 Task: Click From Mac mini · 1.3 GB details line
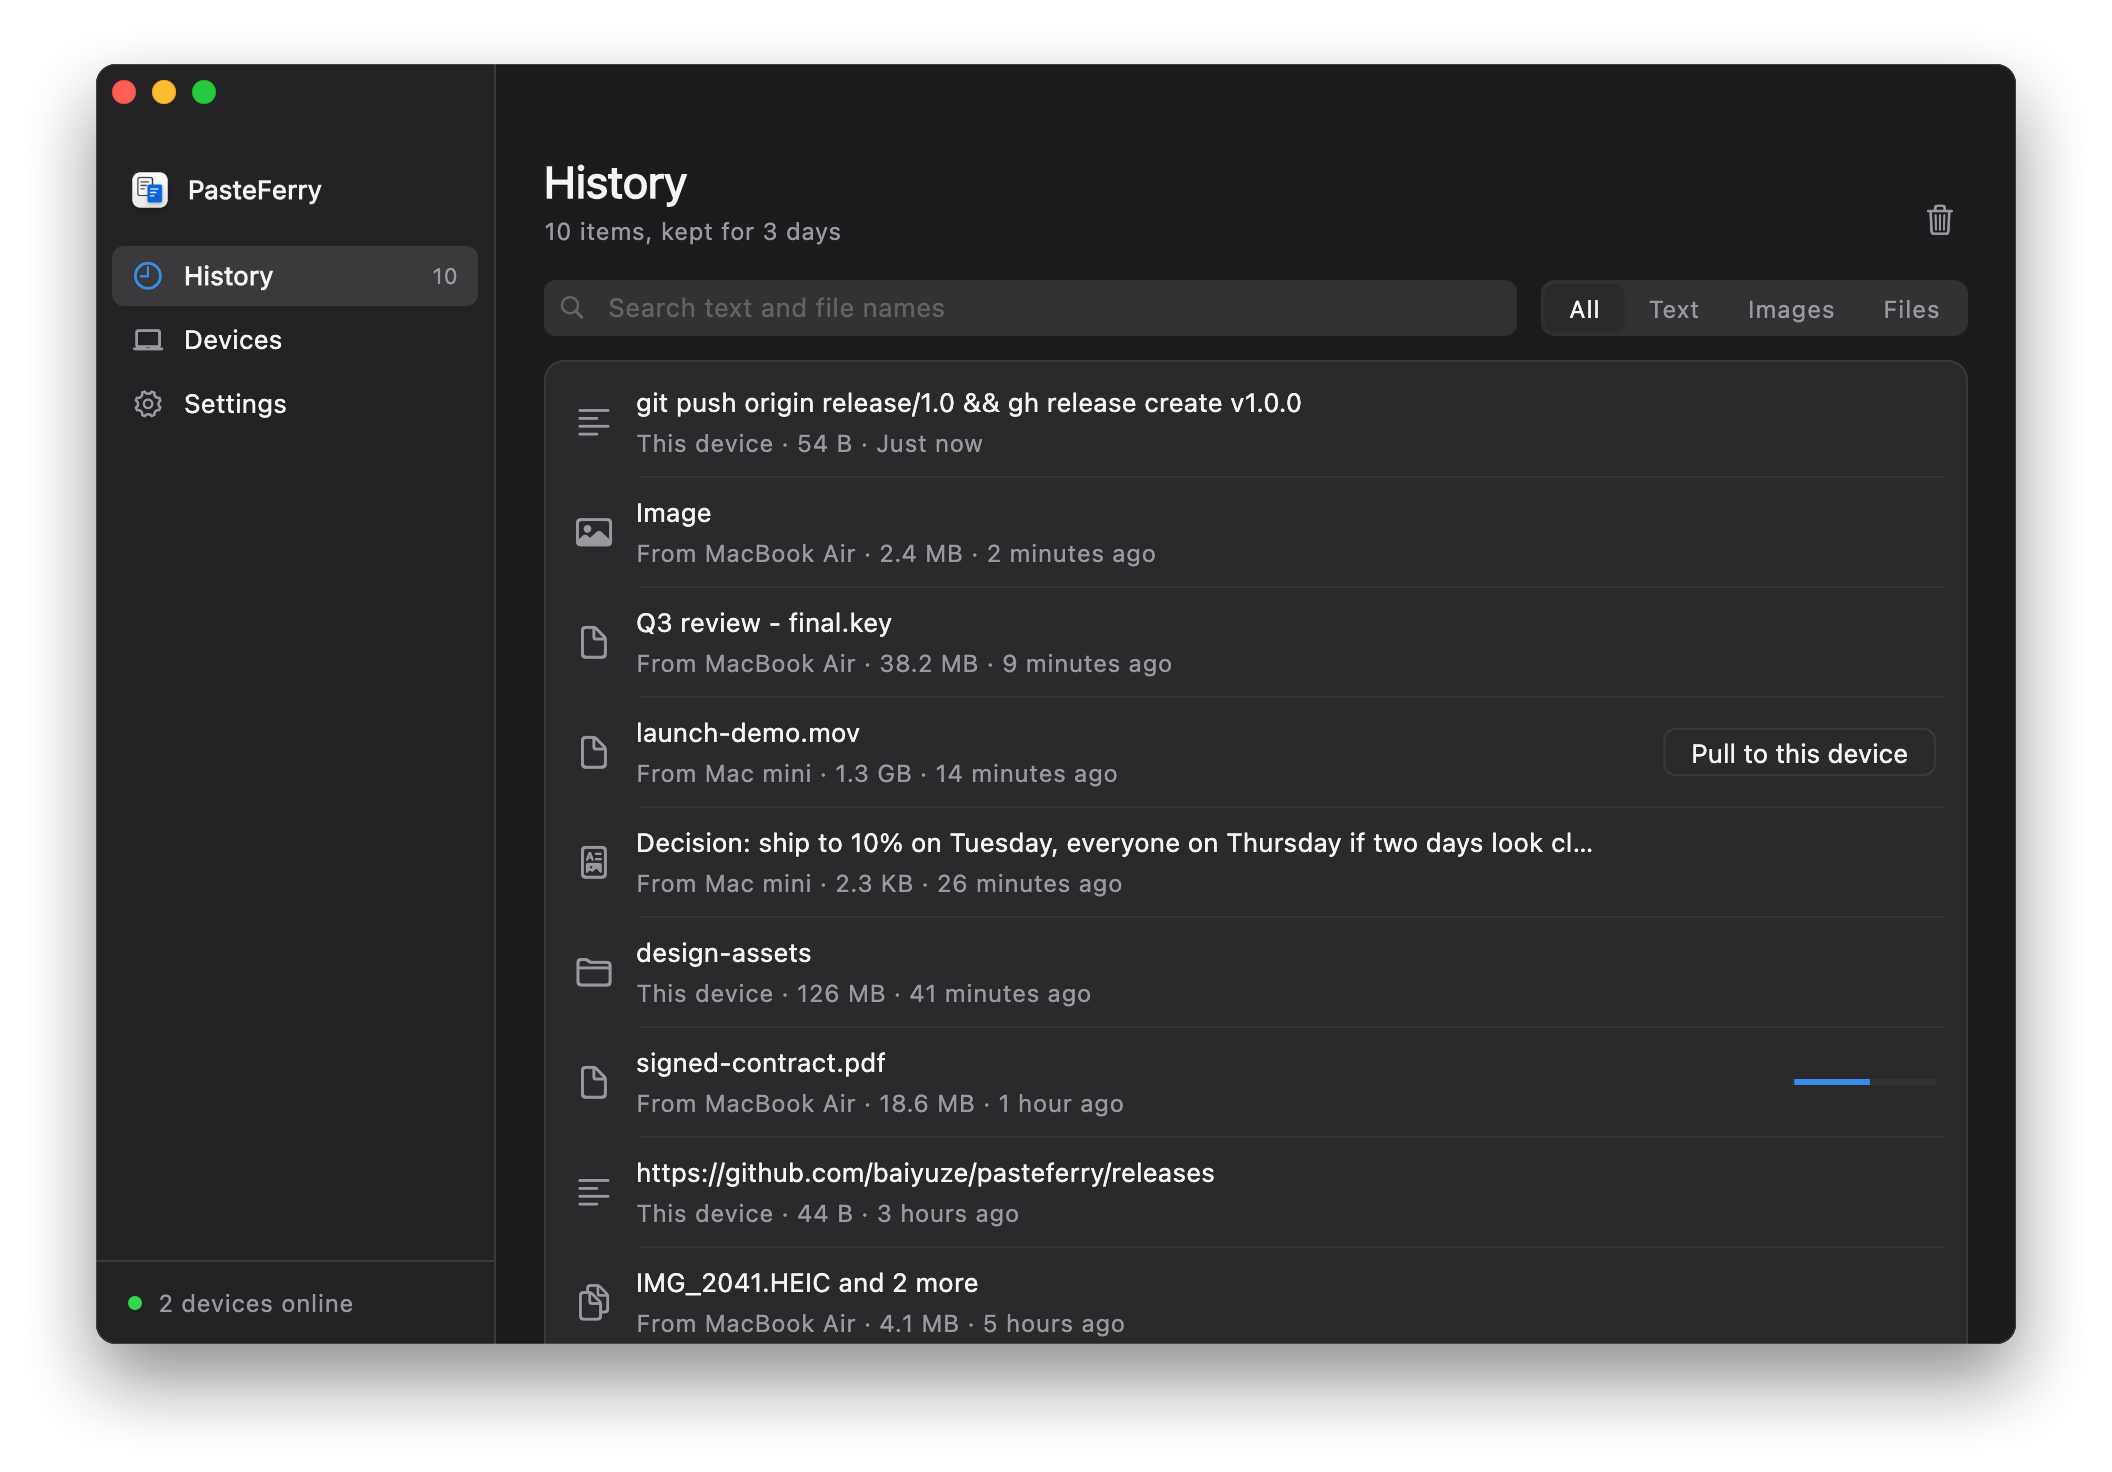coord(876,774)
